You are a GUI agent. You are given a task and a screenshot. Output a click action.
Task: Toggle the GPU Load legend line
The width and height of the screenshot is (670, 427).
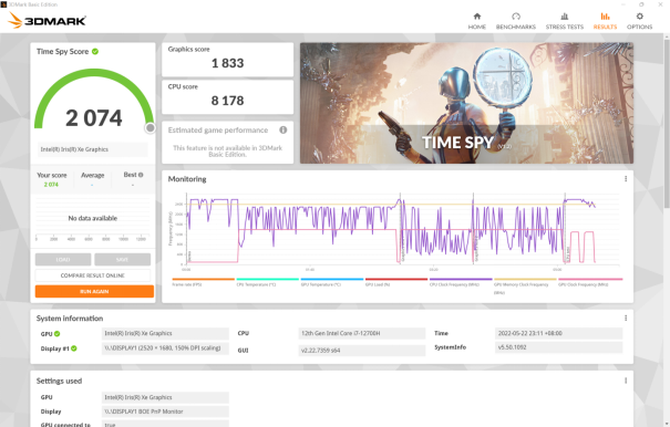[396, 282]
